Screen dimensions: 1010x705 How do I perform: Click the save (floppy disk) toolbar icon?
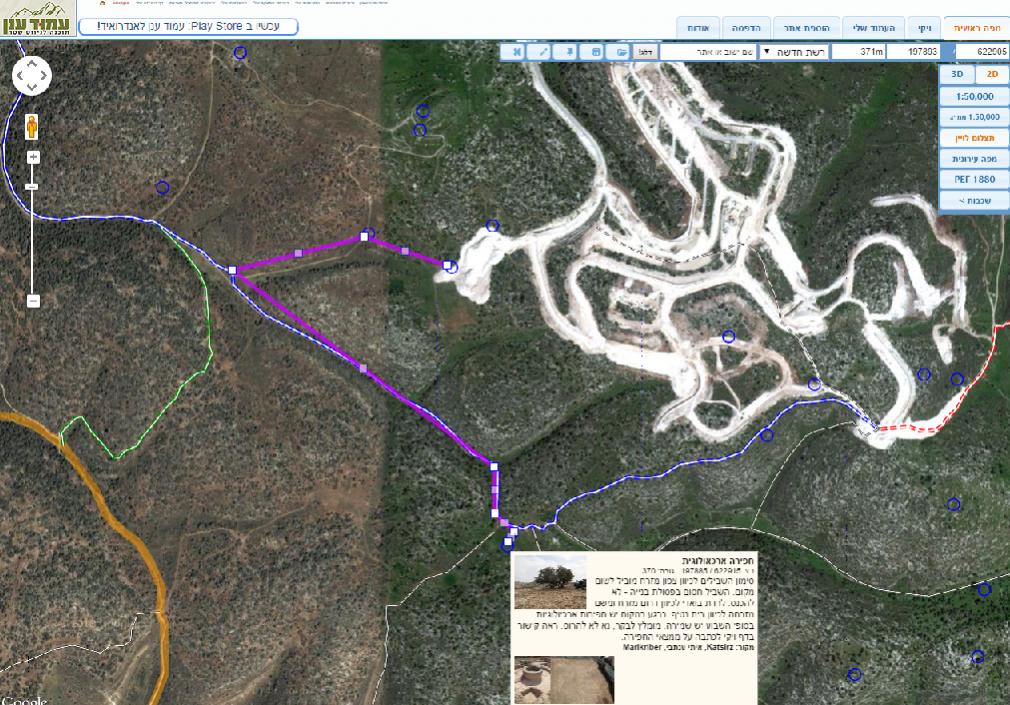tap(596, 51)
